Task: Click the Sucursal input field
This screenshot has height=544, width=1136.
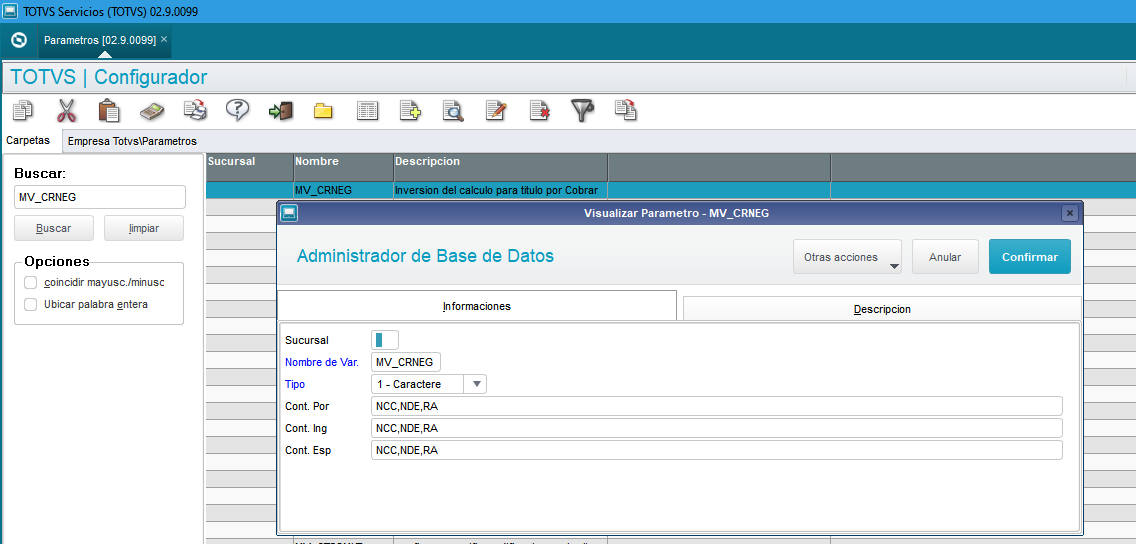Action: pos(385,340)
